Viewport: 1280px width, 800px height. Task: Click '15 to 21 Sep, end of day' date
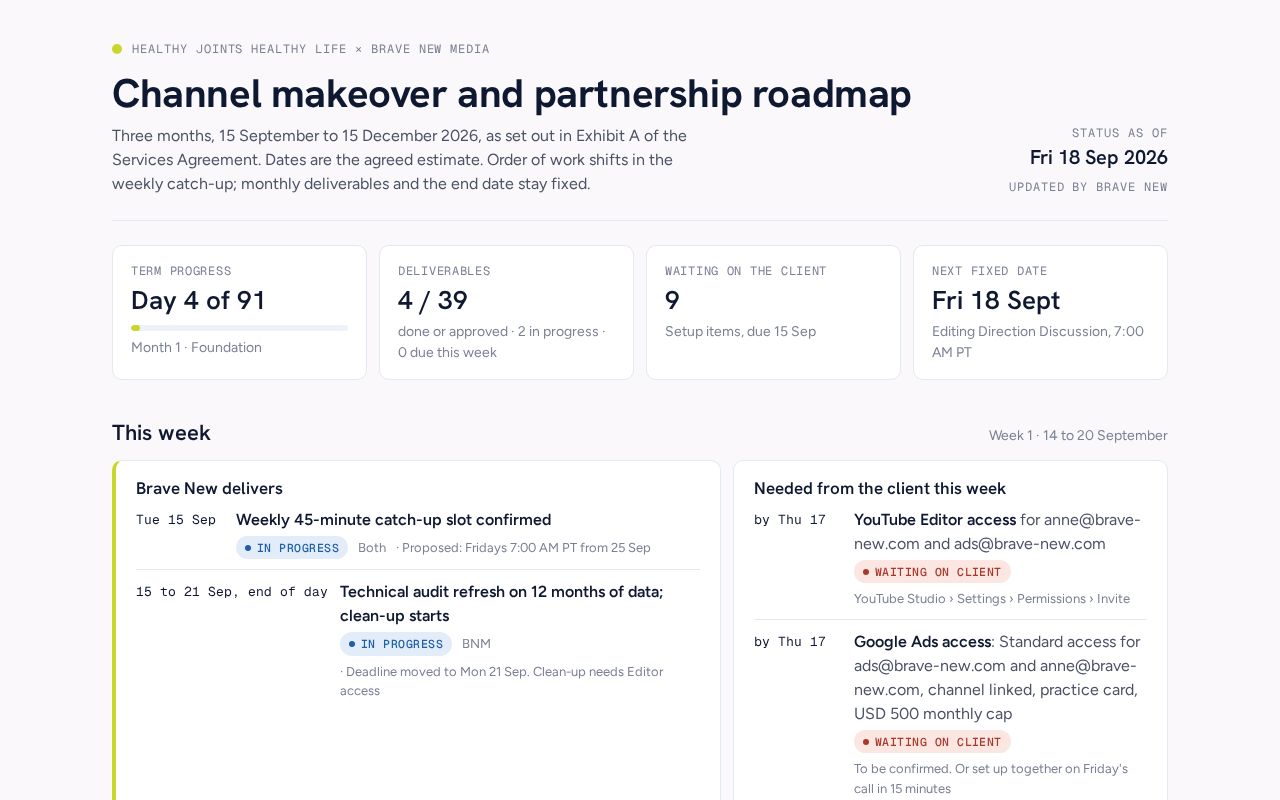(232, 592)
